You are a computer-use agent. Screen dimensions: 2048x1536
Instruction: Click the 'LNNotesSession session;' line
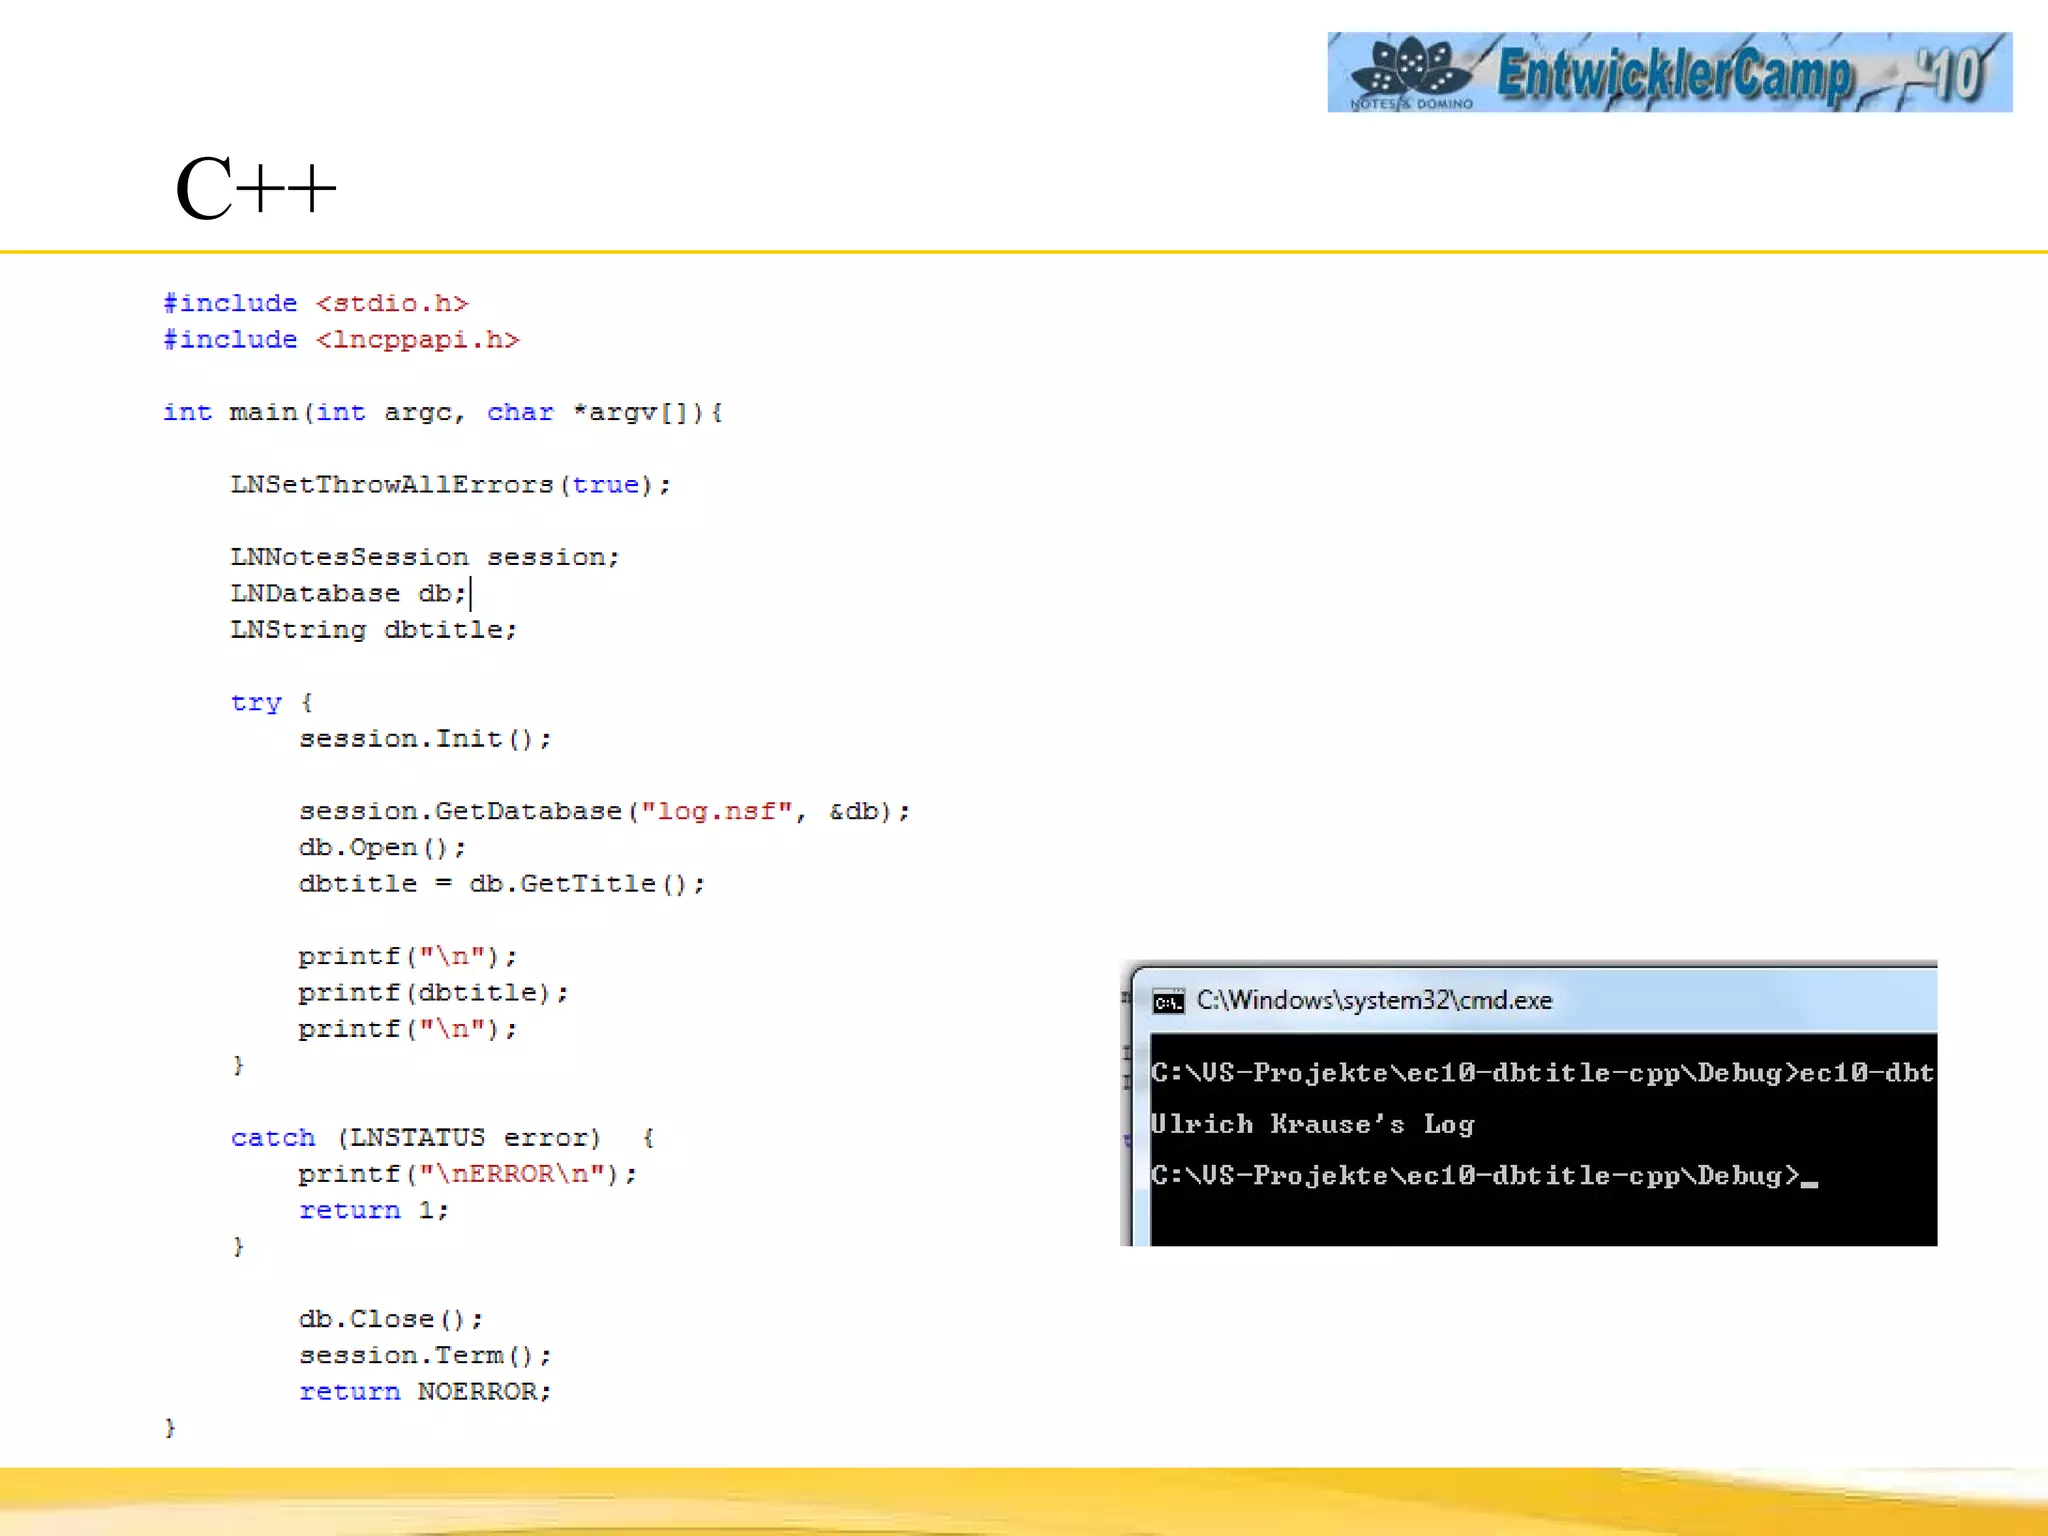coord(425,557)
